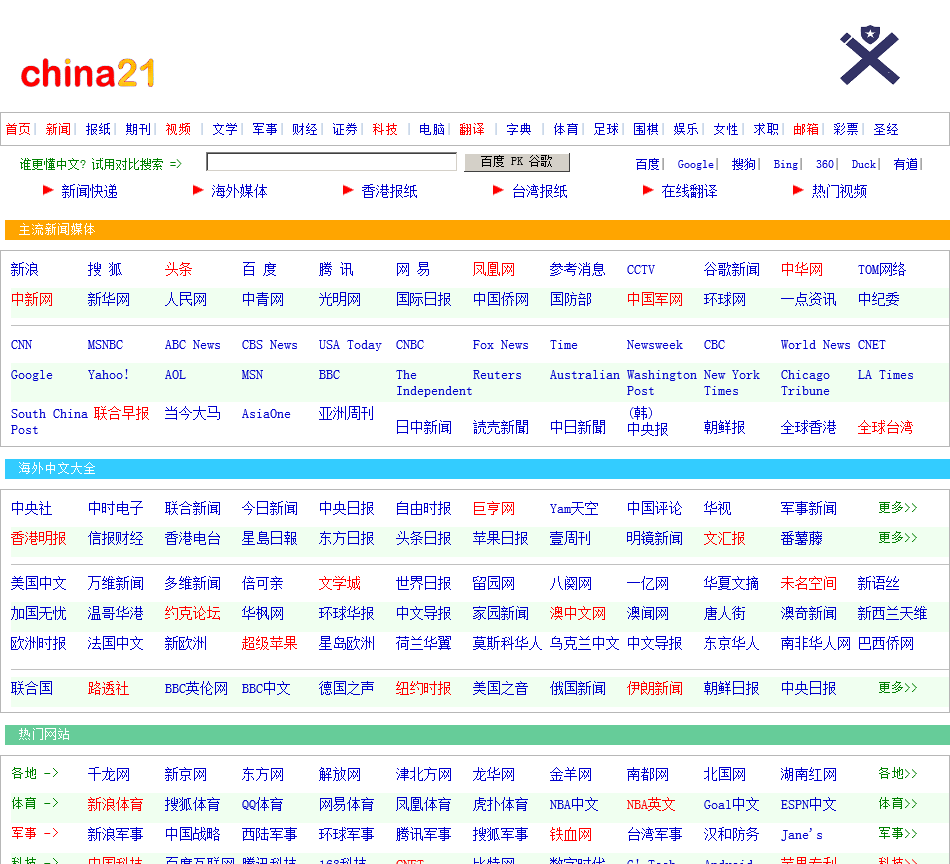Viewport: 950px width, 864px height.
Task: Go to 台湾报纸 section link
Action: click(x=540, y=191)
